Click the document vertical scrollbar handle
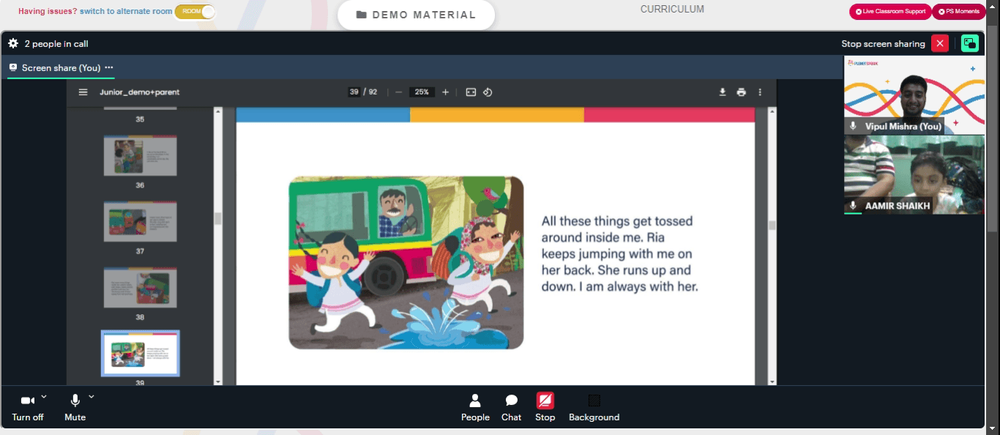The height and width of the screenshot is (435, 1000). pos(773,225)
